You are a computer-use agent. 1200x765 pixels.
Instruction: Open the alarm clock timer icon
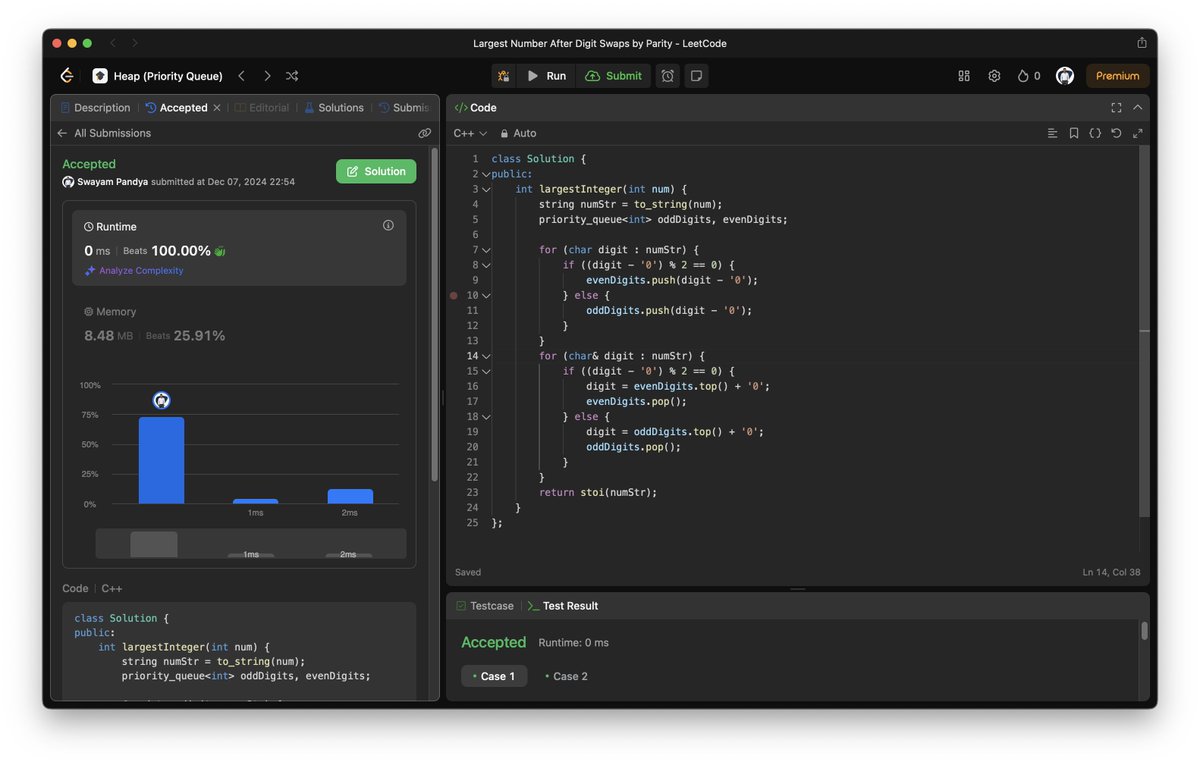coord(667,76)
